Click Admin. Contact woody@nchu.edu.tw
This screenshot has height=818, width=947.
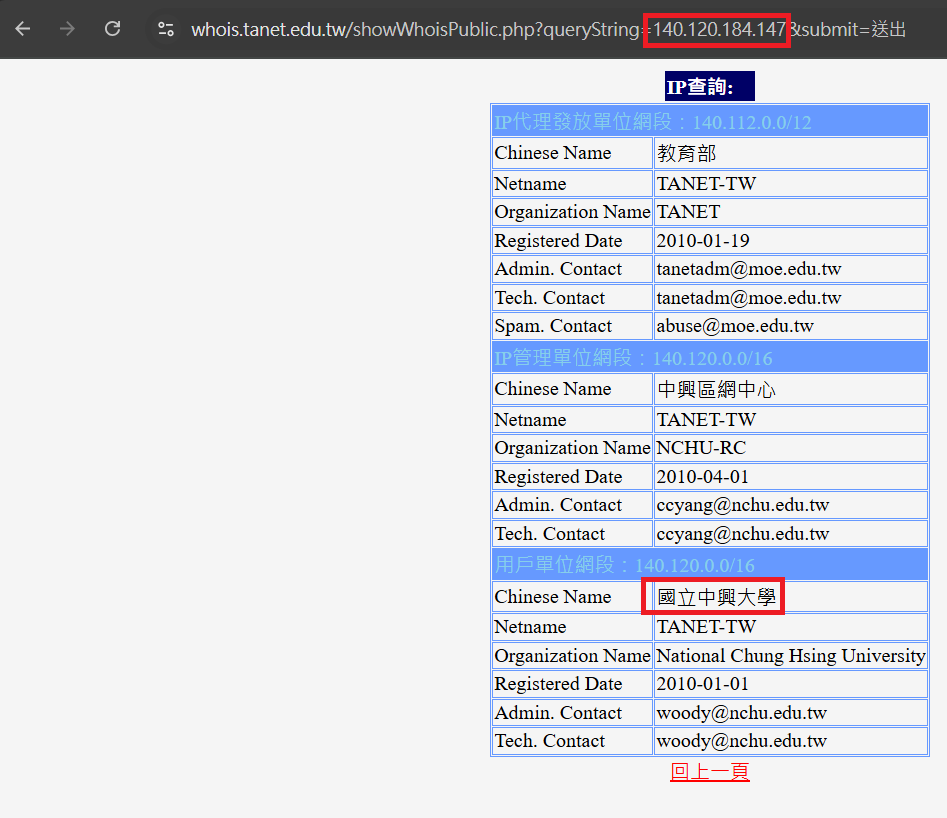point(791,712)
